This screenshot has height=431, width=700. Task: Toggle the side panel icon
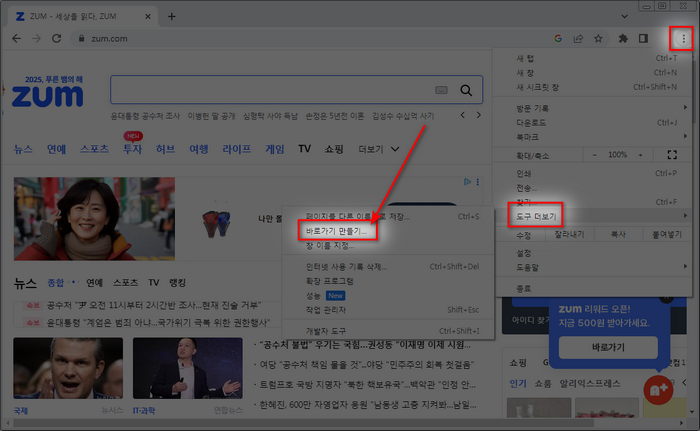[x=643, y=39]
